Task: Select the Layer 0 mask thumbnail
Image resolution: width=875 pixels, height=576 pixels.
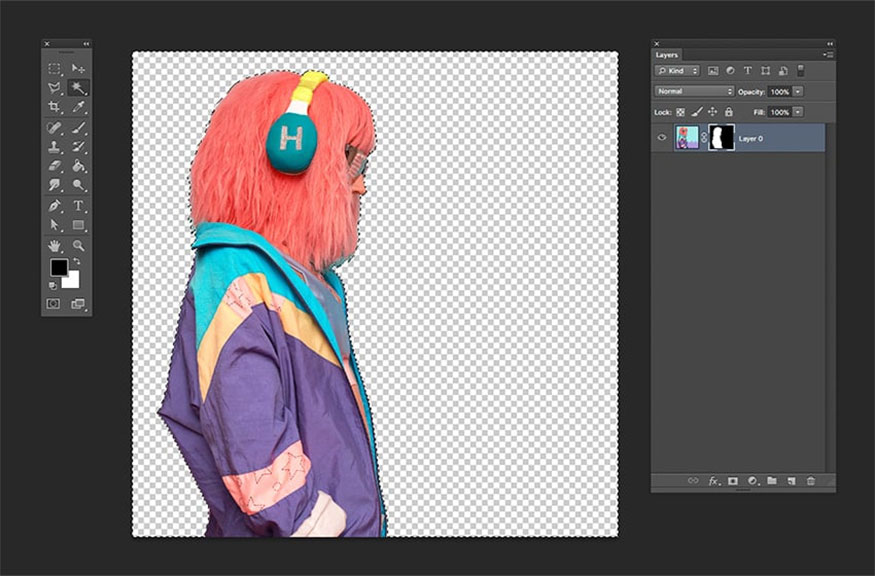Action: [721, 138]
